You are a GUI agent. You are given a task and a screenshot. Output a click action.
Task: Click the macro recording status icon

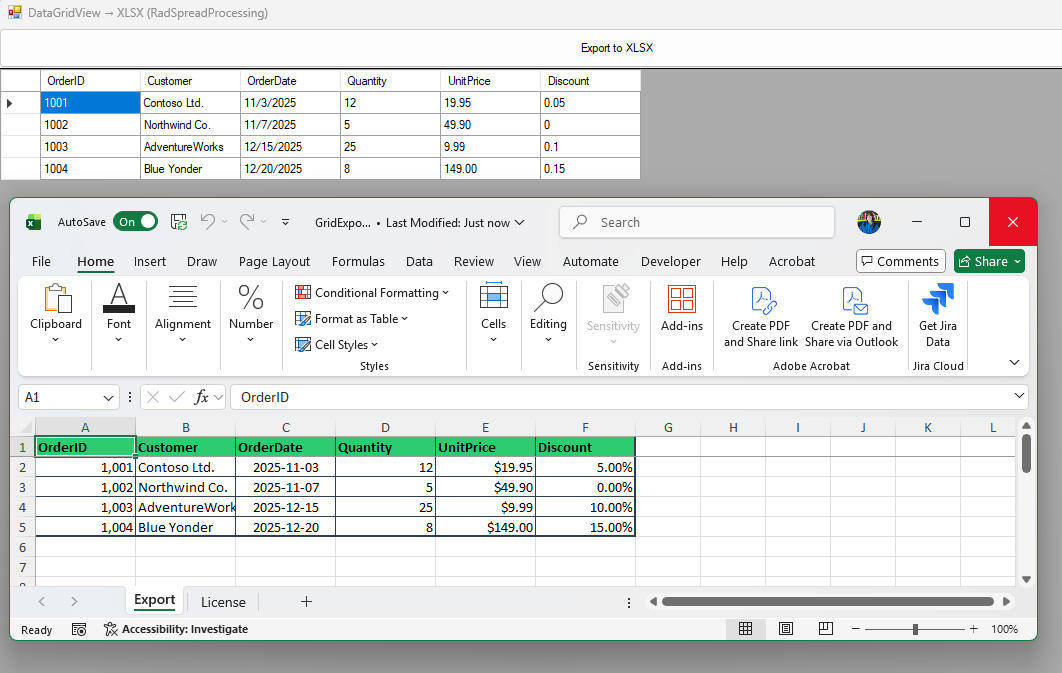(79, 630)
